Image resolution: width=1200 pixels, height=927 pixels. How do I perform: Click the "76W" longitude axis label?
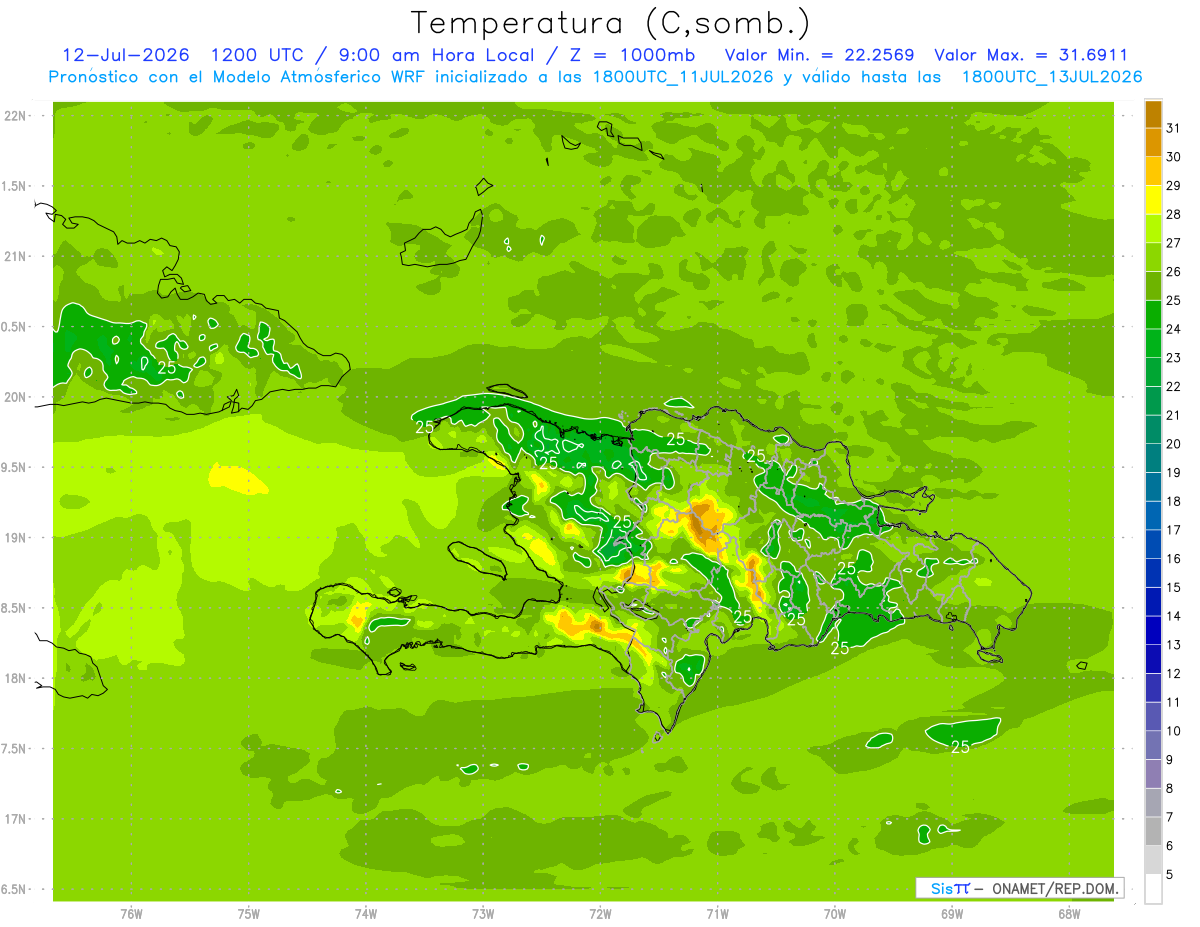tap(131, 914)
